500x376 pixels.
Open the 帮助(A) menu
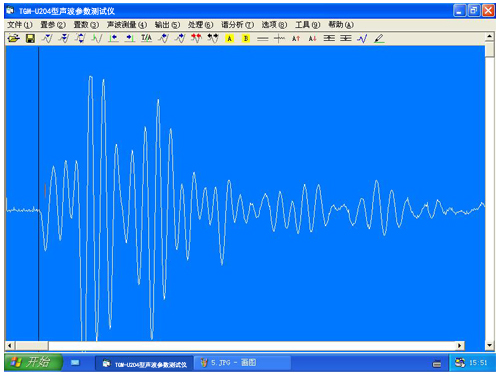341,25
